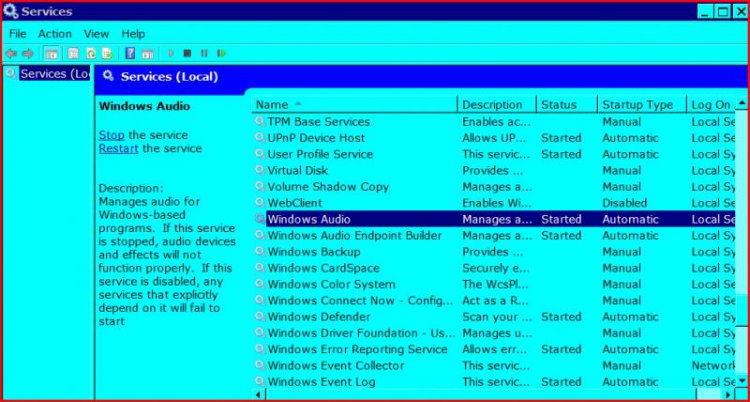Click the 'Securely e...' description of Windows CardSpace

pyautogui.click(x=496, y=268)
